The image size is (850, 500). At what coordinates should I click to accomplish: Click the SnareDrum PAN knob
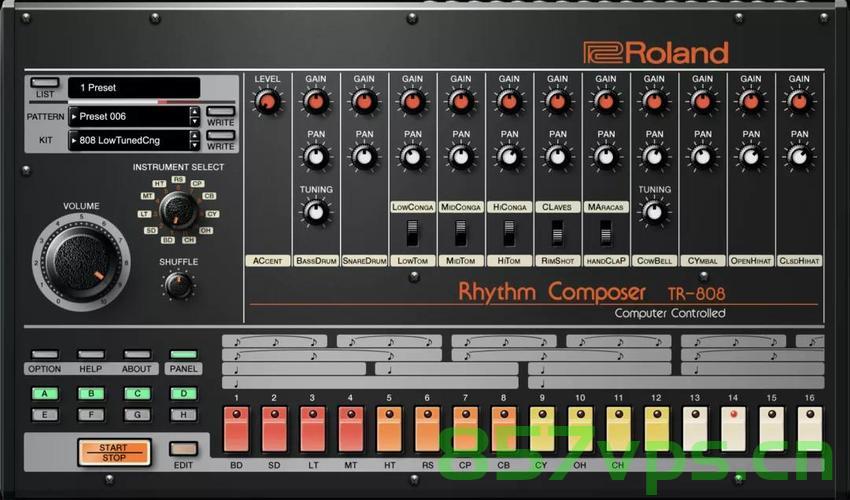click(364, 157)
